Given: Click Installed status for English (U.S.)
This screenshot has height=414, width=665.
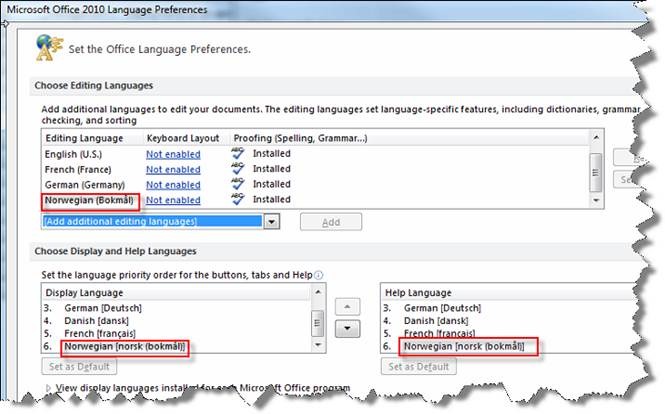Looking at the screenshot, I should tap(272, 154).
